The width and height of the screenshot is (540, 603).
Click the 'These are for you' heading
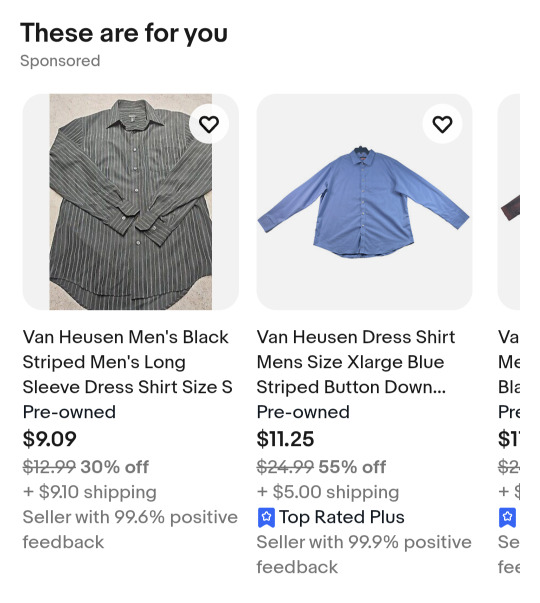click(124, 33)
